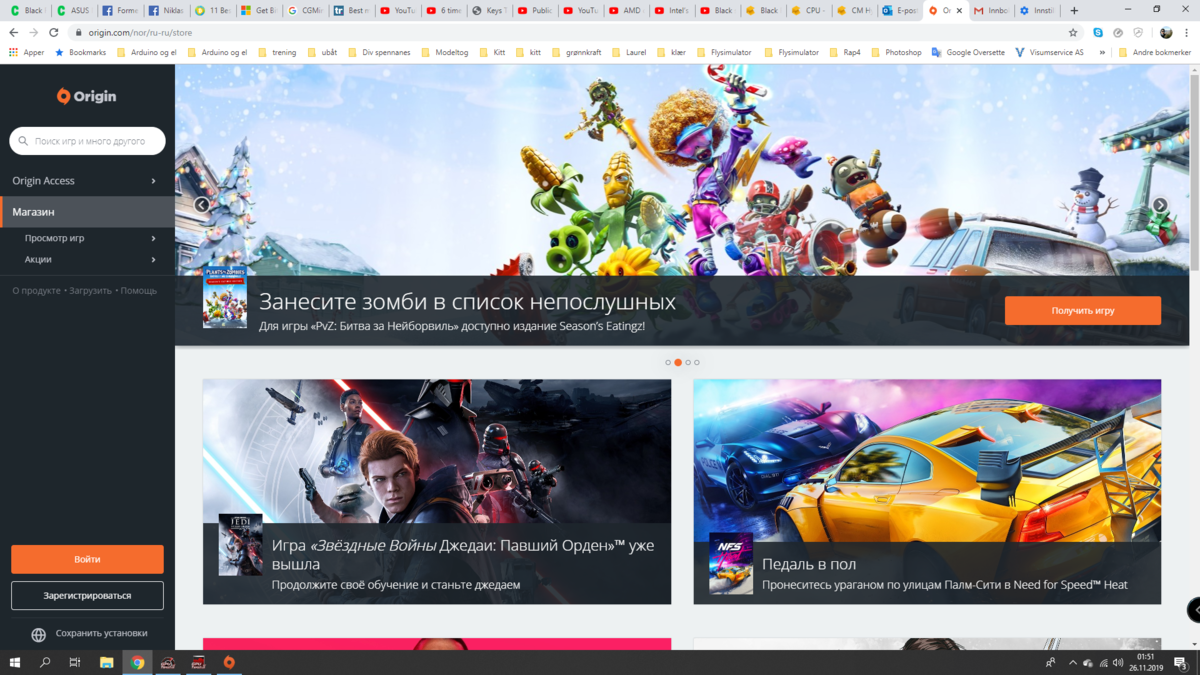
Task: Open the Chrome profile avatar
Action: point(1166,33)
